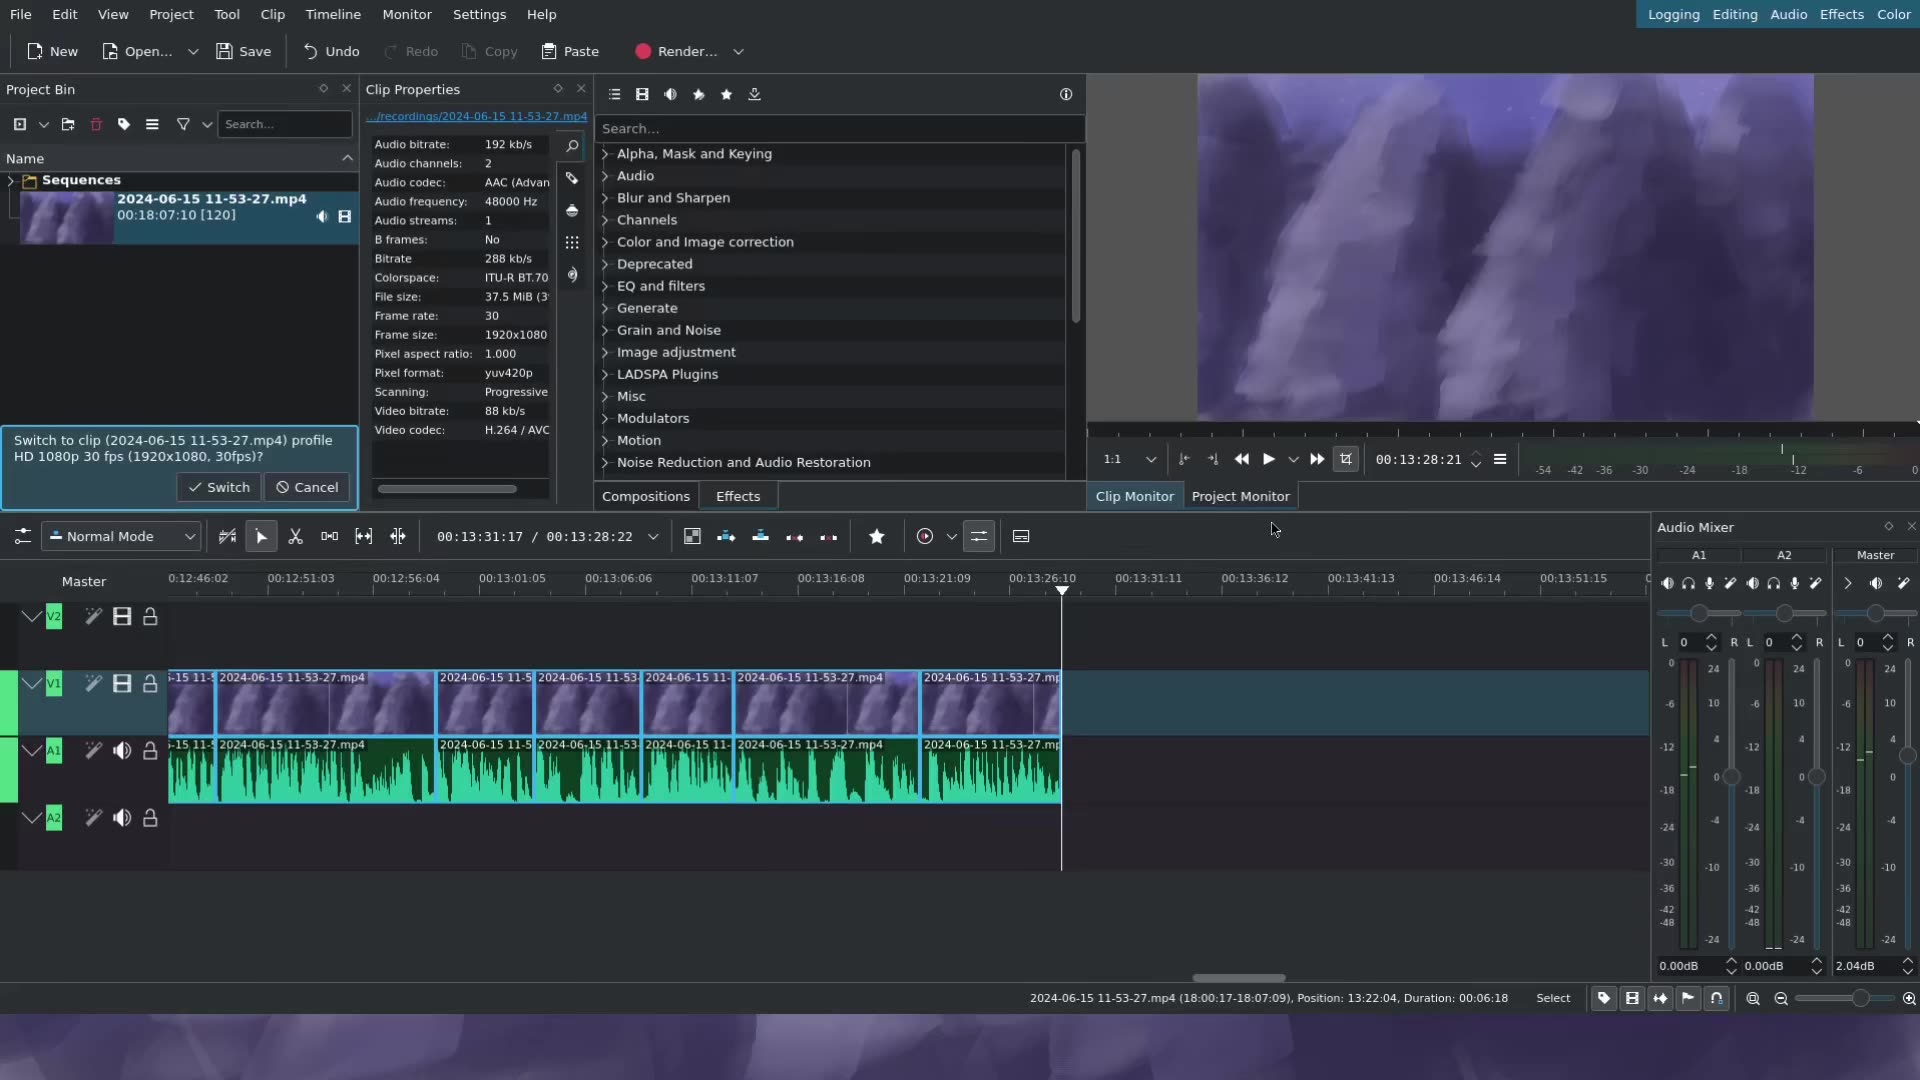The width and height of the screenshot is (1920, 1080).
Task: Expand the Blur and Sharpen effects category
Action: (605, 198)
